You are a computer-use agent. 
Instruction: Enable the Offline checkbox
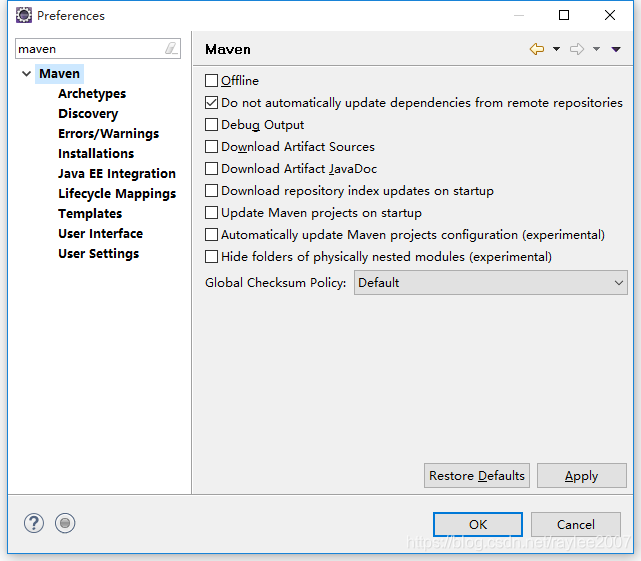pyautogui.click(x=211, y=81)
